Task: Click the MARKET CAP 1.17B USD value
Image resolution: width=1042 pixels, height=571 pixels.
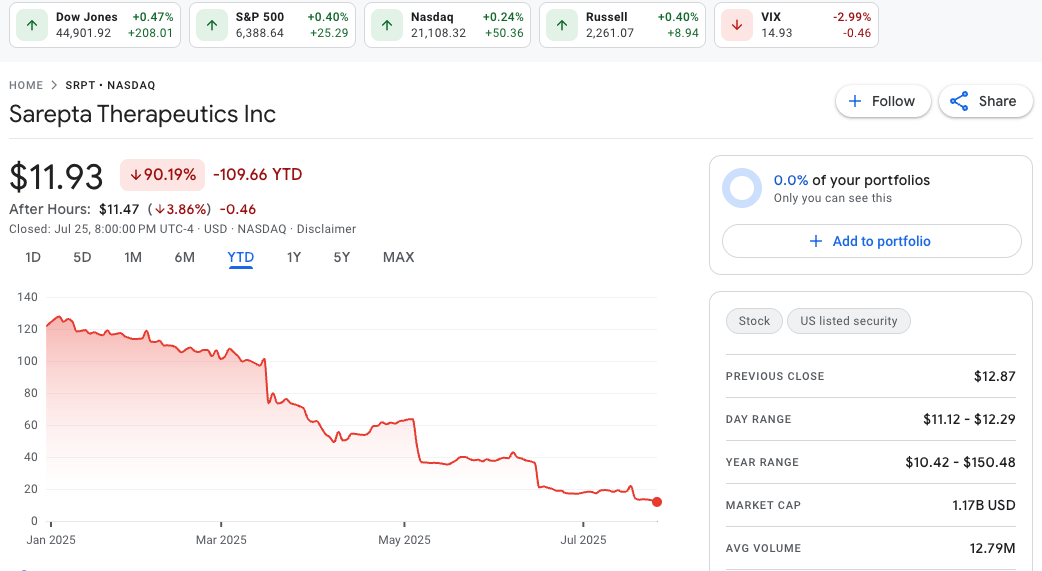Action: point(984,505)
